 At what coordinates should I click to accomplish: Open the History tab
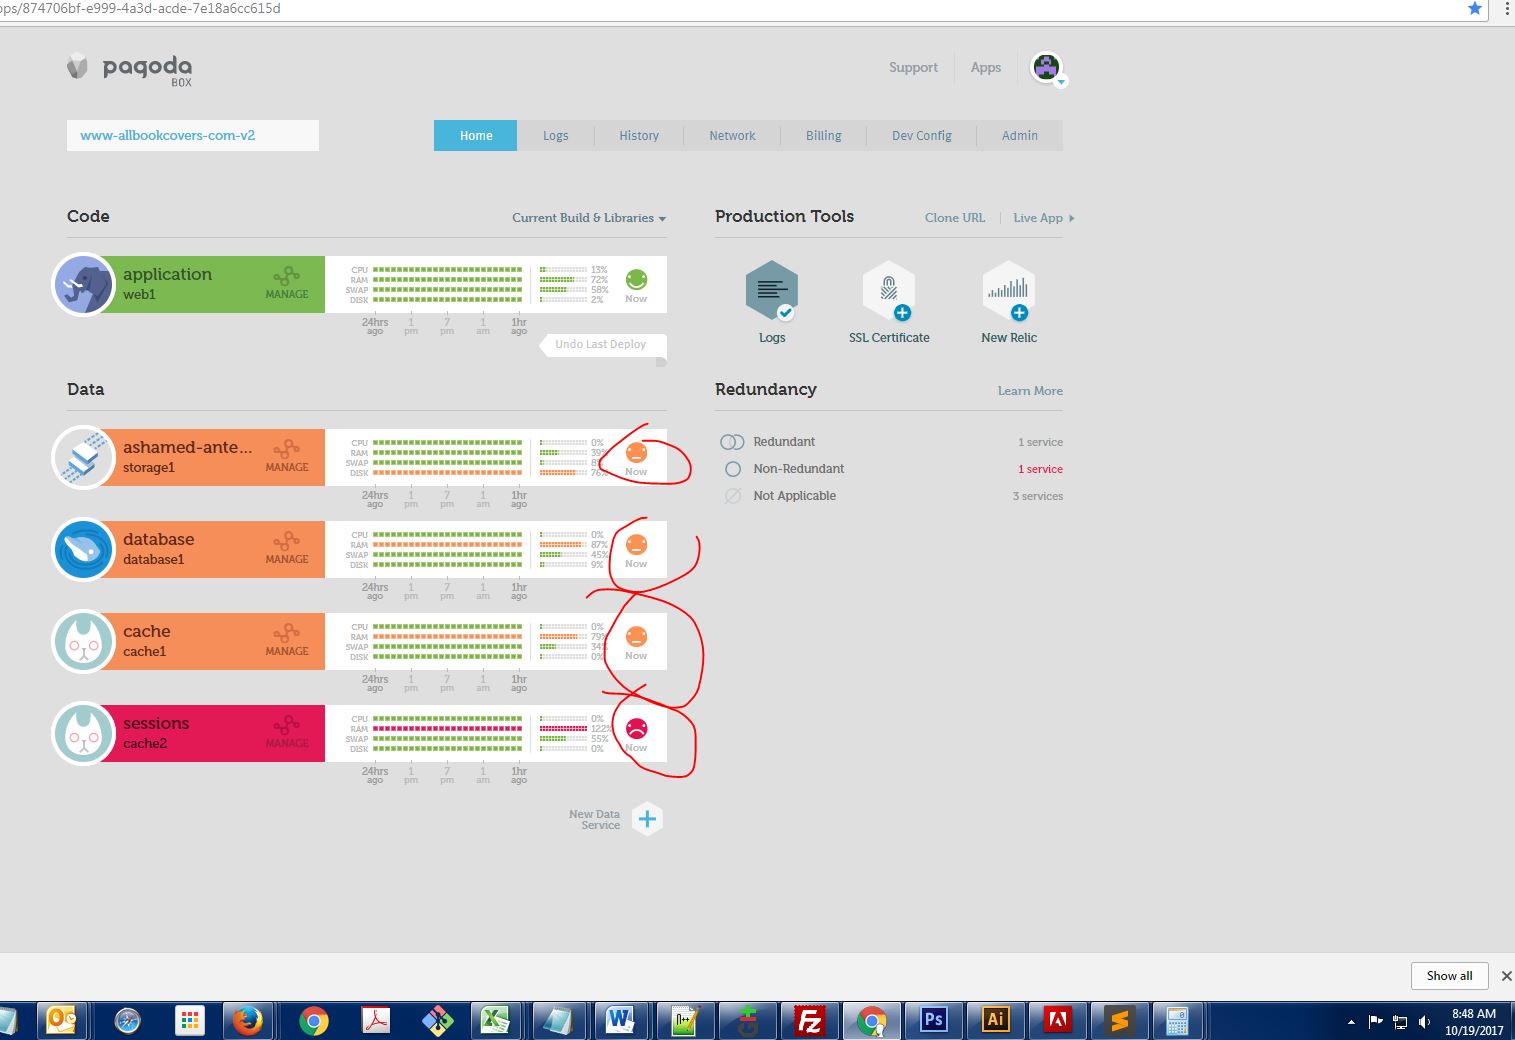tap(639, 136)
